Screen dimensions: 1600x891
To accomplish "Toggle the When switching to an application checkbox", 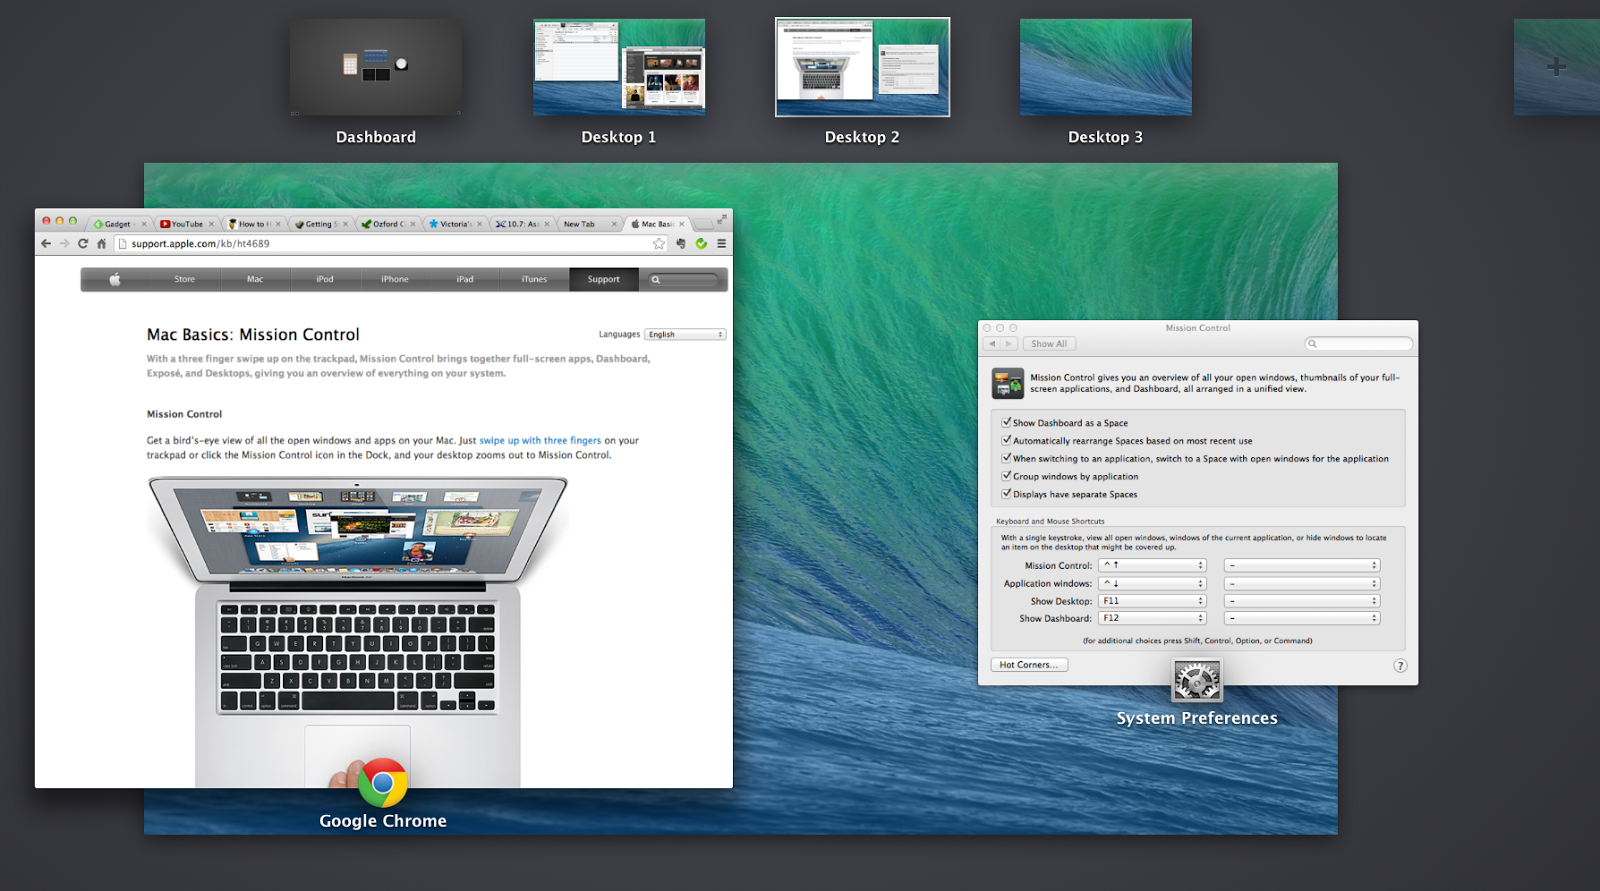I will tap(1006, 458).
